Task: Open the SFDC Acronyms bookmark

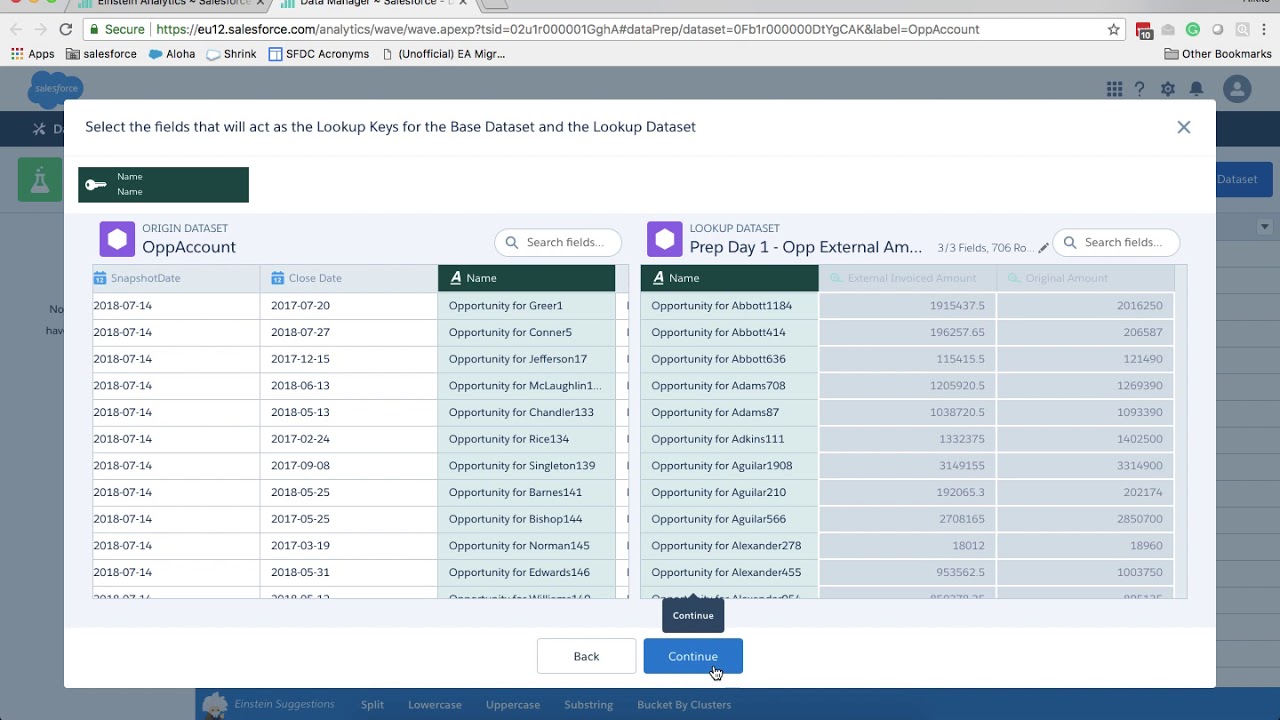Action: (319, 54)
